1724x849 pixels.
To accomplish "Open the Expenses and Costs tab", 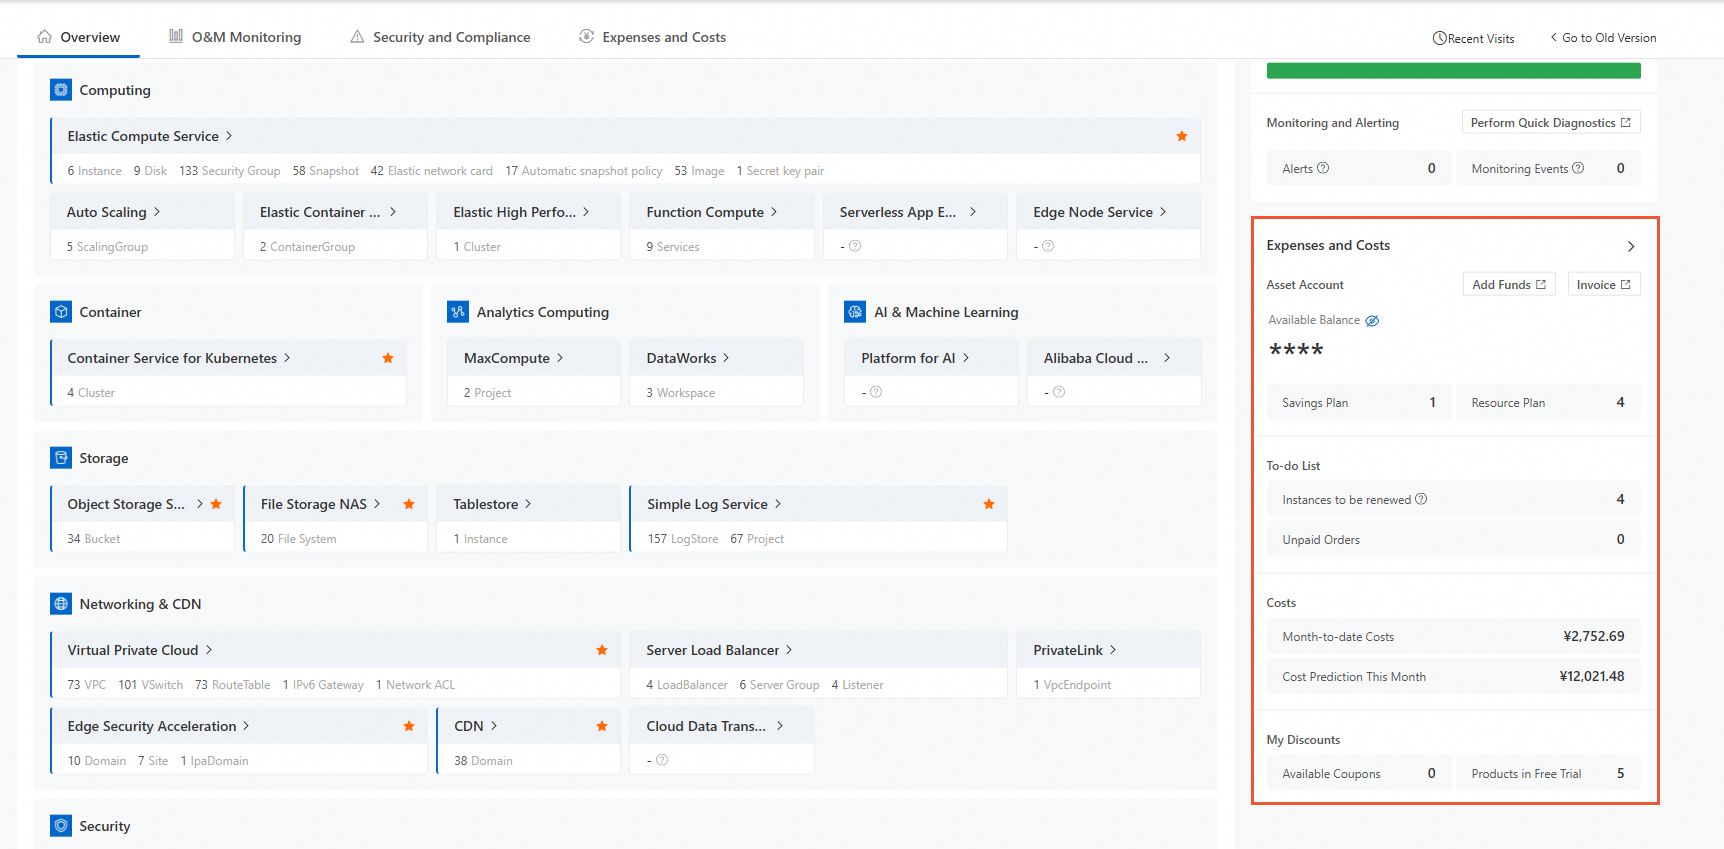I will click(652, 37).
